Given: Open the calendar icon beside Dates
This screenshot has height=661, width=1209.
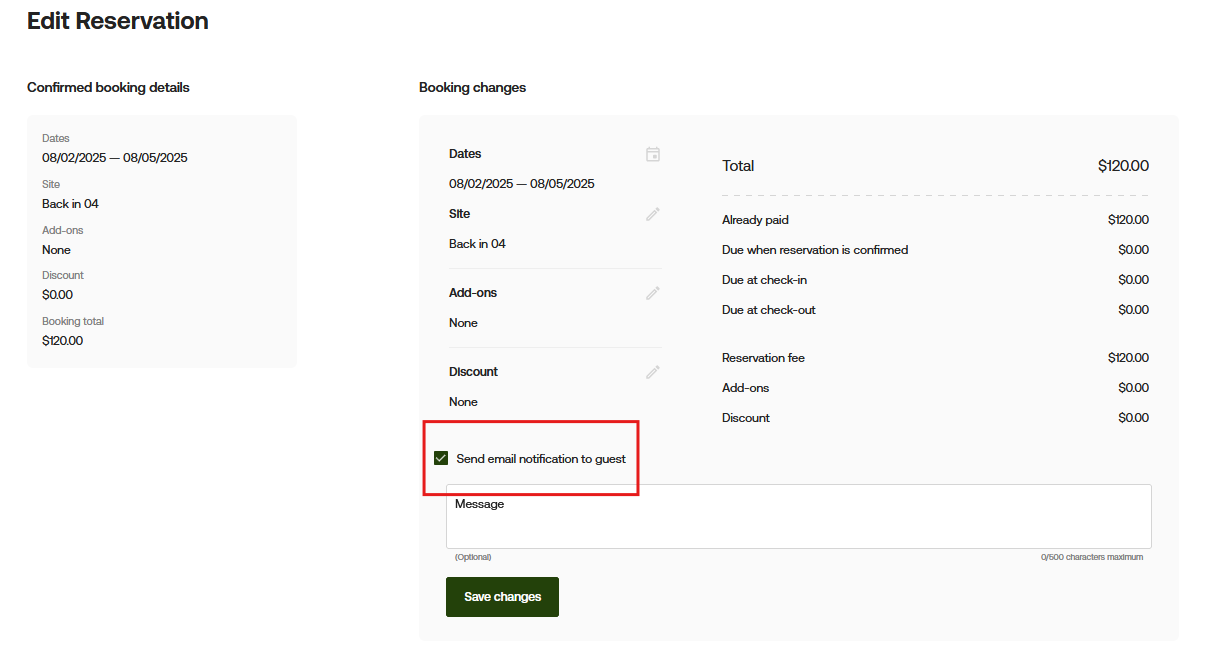Looking at the screenshot, I should point(653,154).
